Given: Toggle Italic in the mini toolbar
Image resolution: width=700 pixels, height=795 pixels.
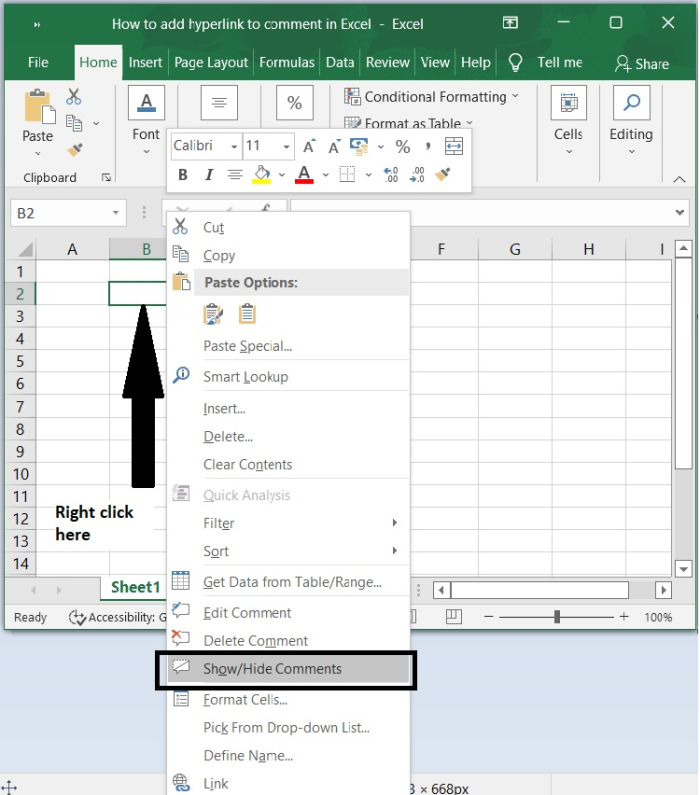Looking at the screenshot, I should point(208,175).
